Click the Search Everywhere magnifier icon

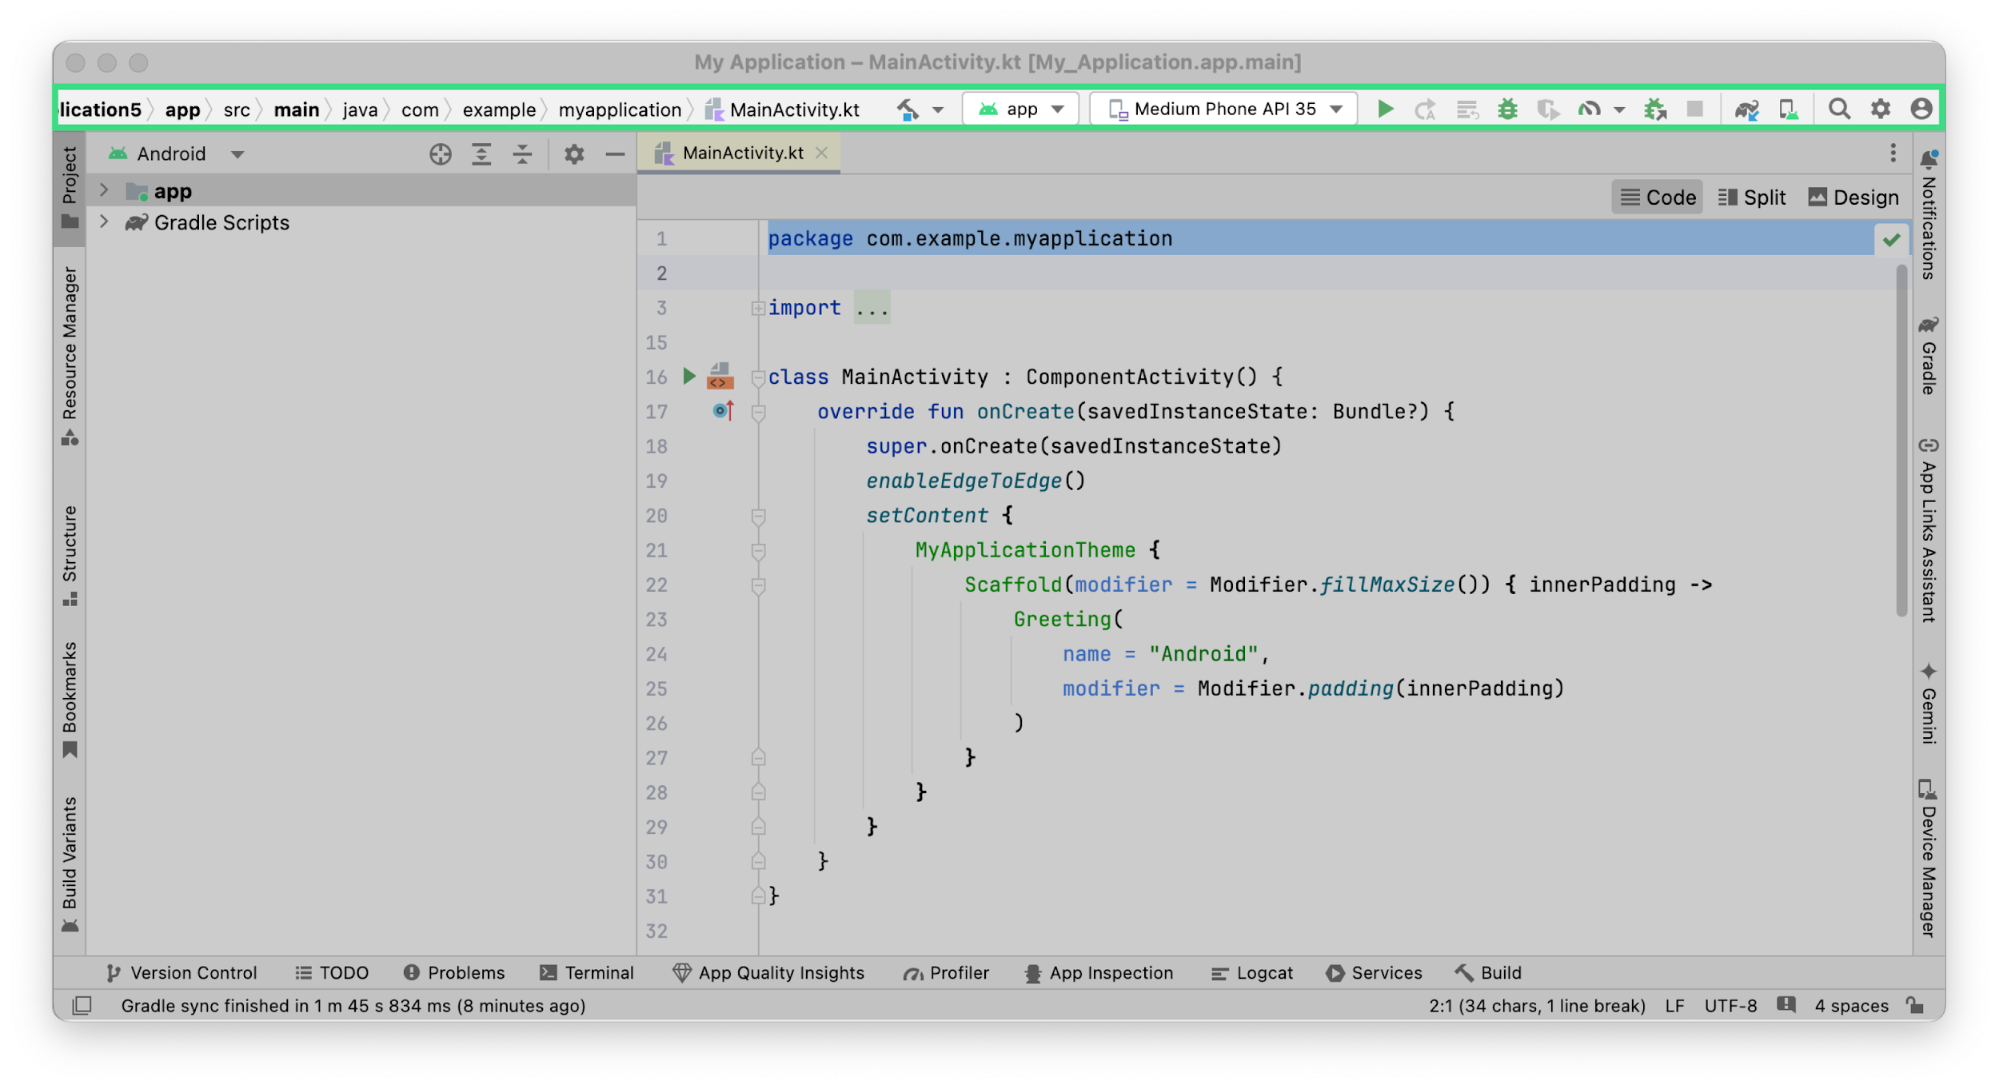[x=1839, y=109]
